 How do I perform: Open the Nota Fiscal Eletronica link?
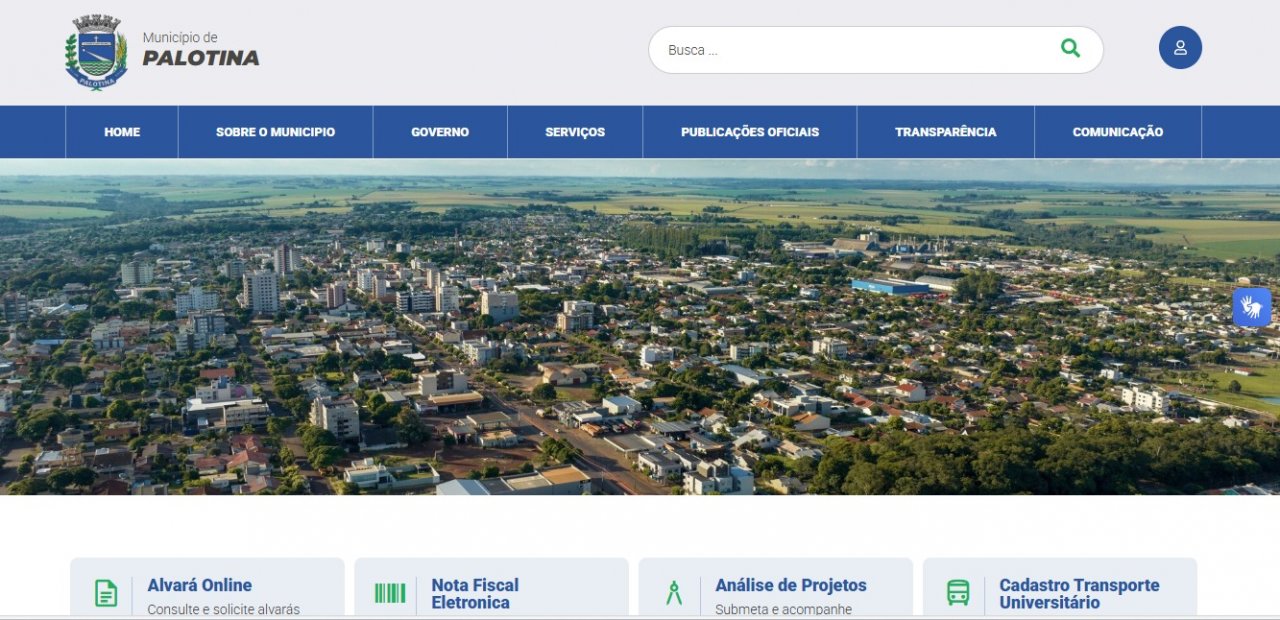(475, 593)
